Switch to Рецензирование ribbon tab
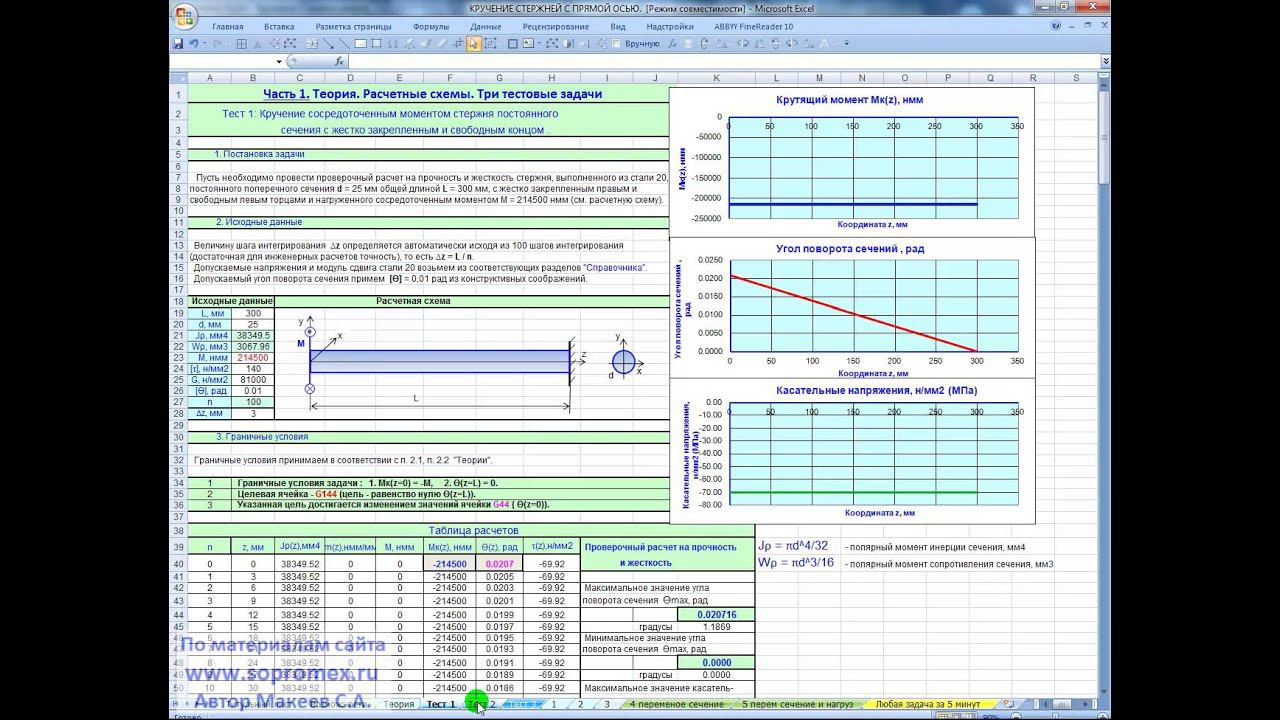 click(x=556, y=27)
